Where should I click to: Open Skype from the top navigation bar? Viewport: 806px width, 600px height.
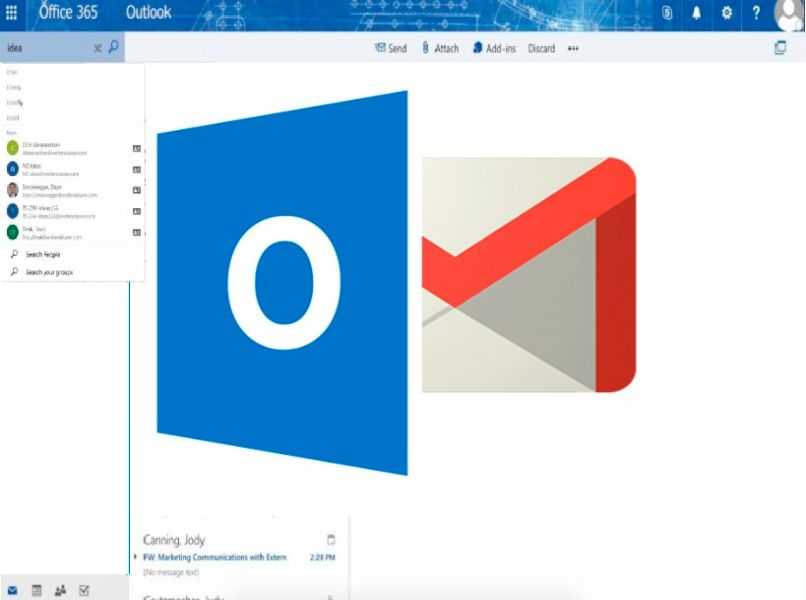click(665, 12)
